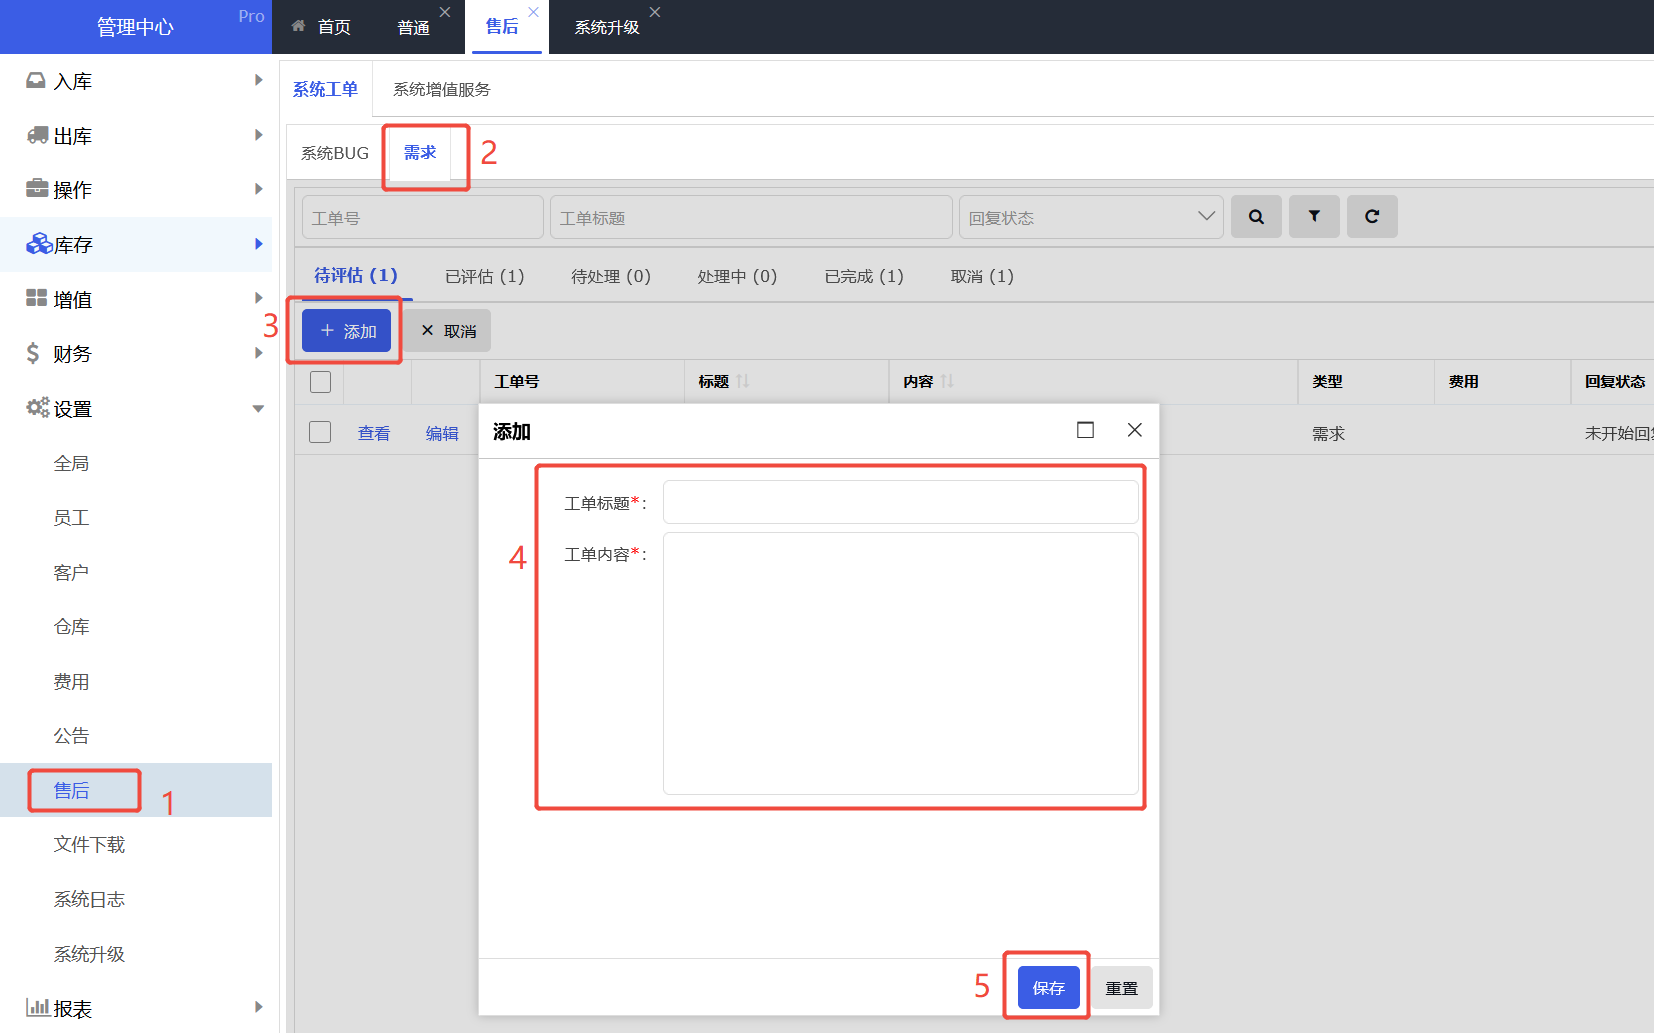Screen dimensions: 1654x1033
Task: Close the 普通 tab
Action: pyautogui.click(x=445, y=12)
